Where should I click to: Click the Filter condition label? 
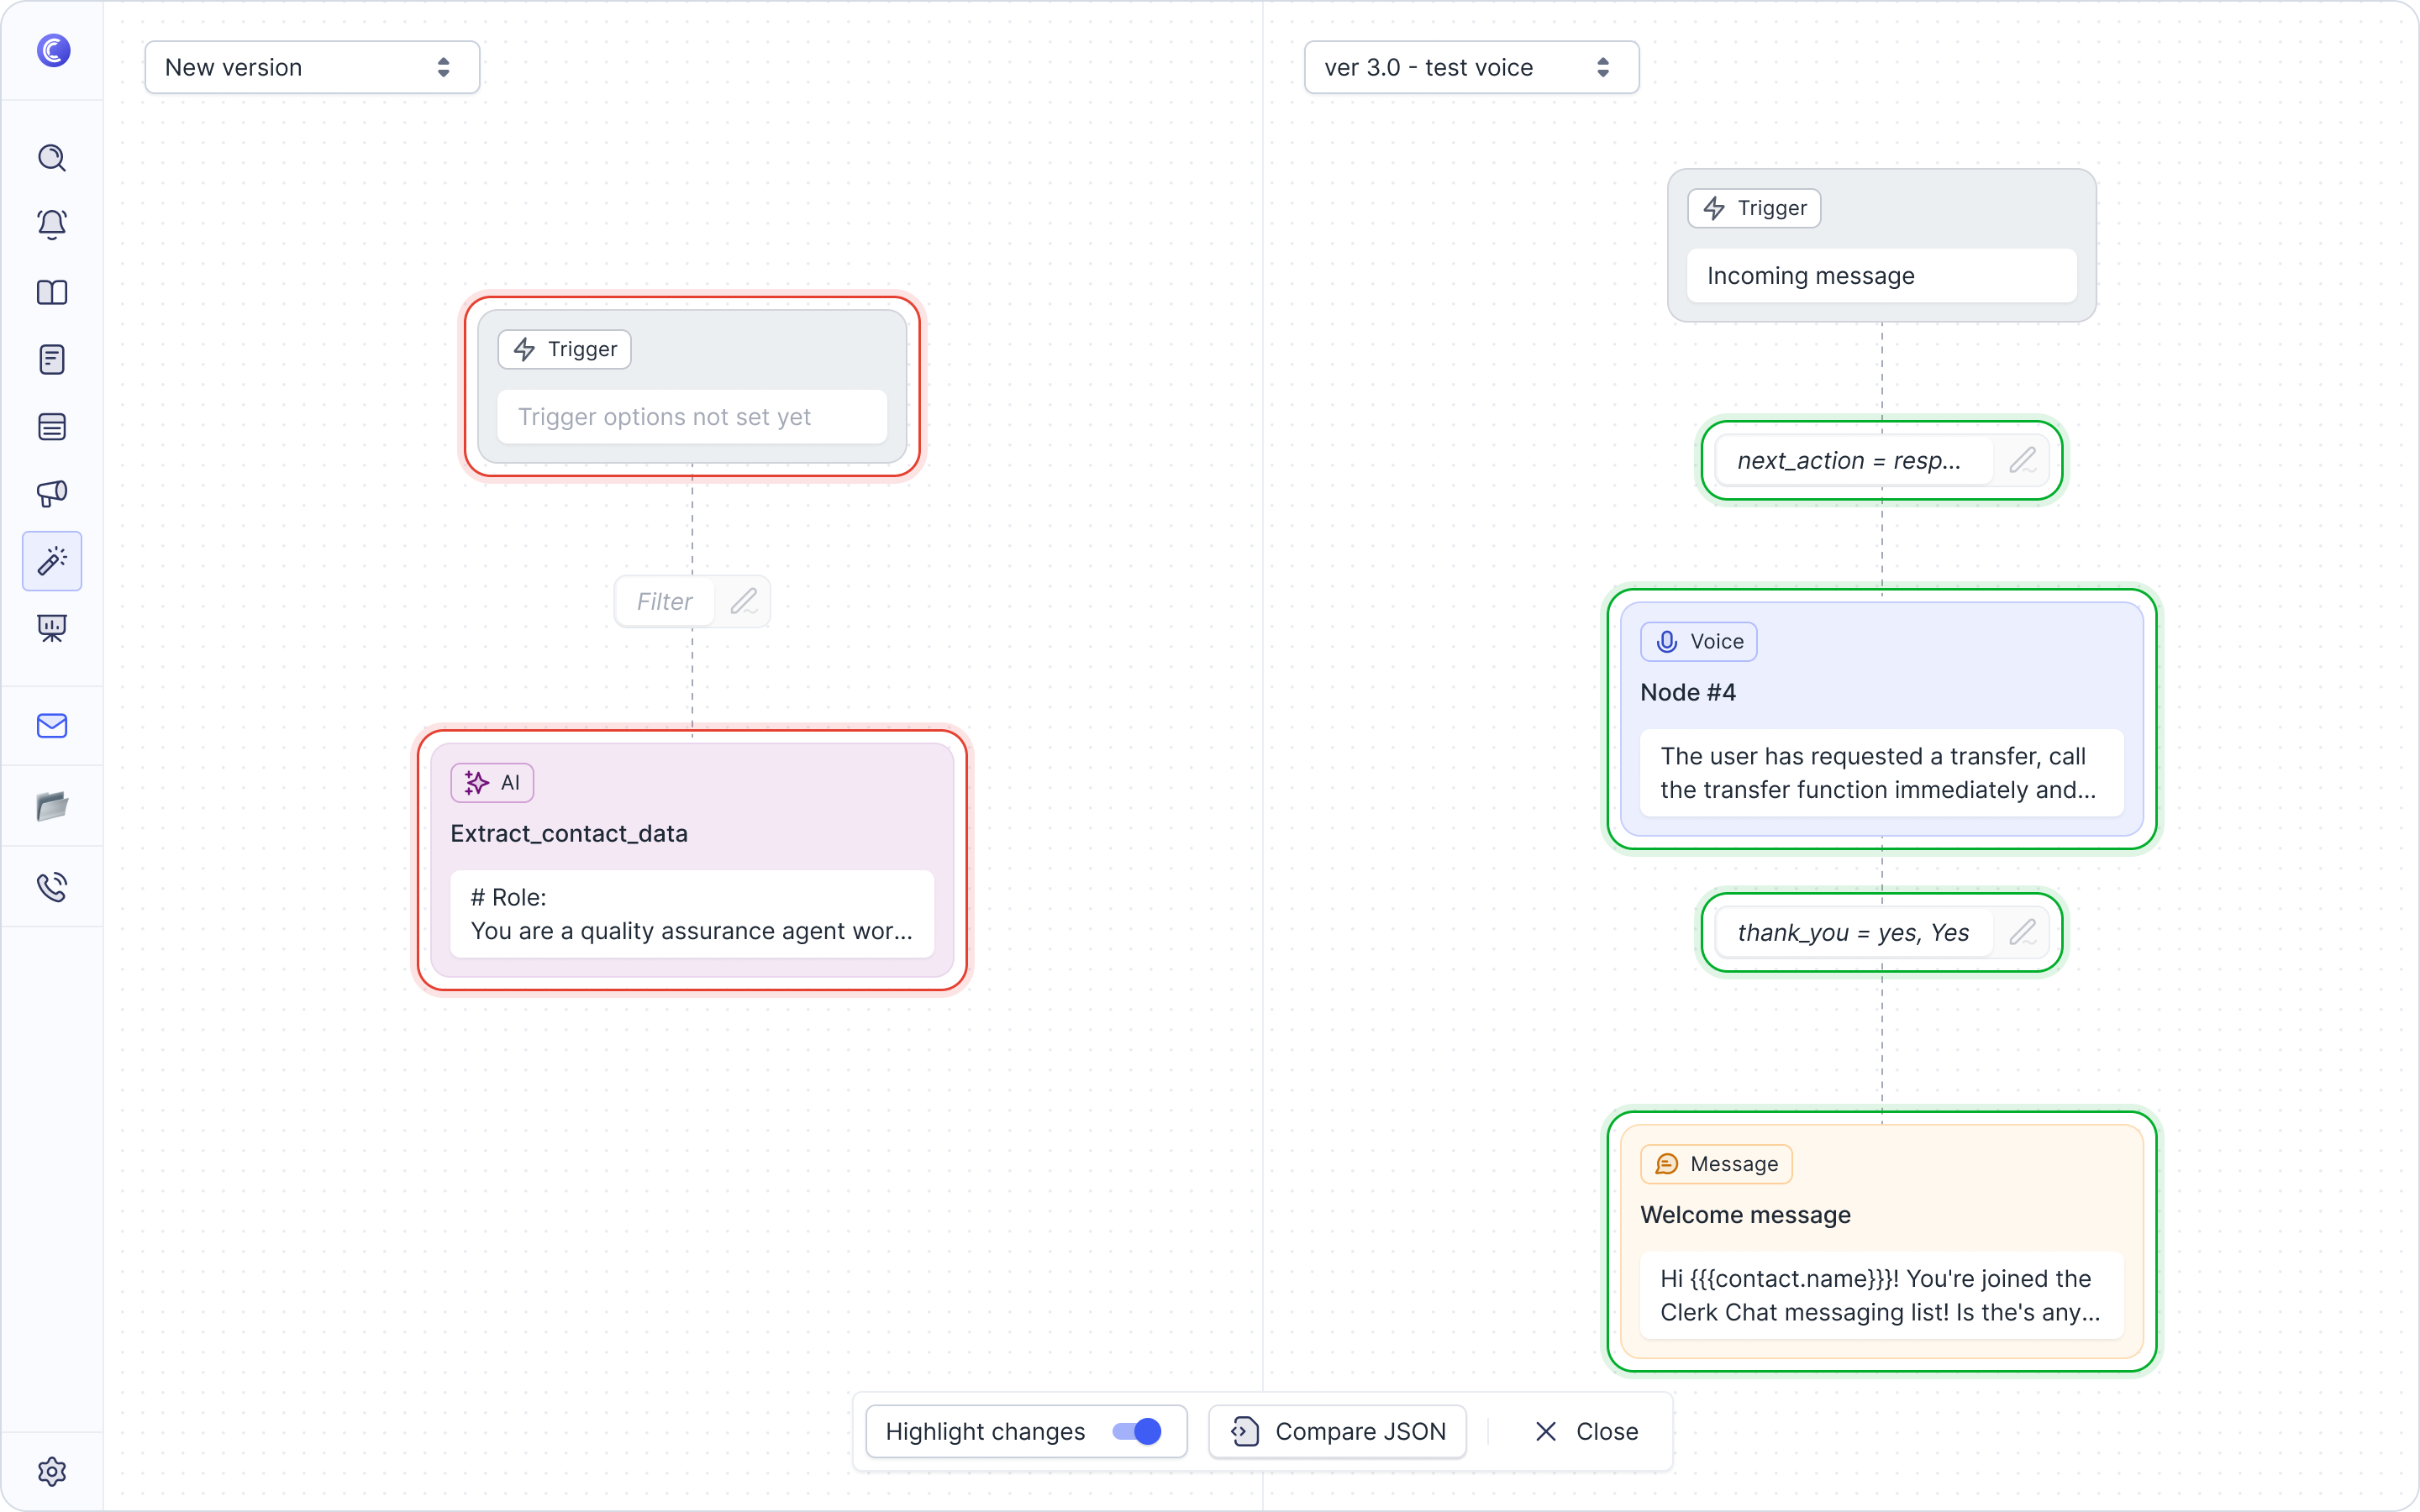pyautogui.click(x=664, y=601)
